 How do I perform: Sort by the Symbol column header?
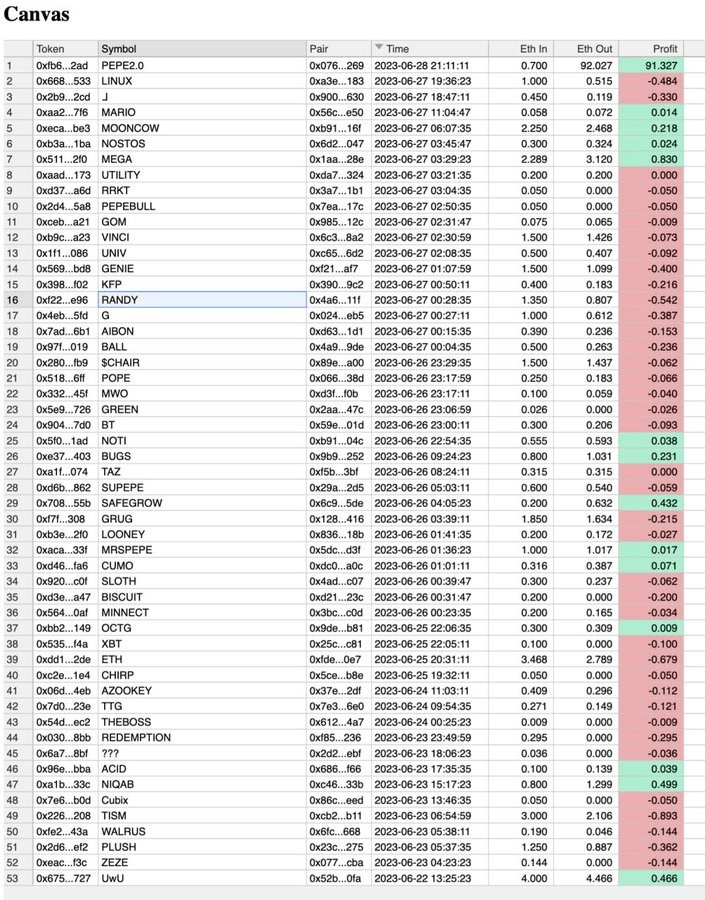point(202,49)
